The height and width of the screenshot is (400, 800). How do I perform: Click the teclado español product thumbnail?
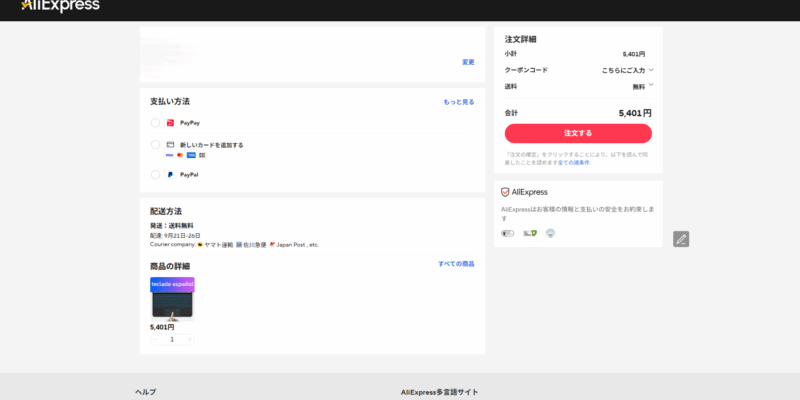tap(172, 298)
